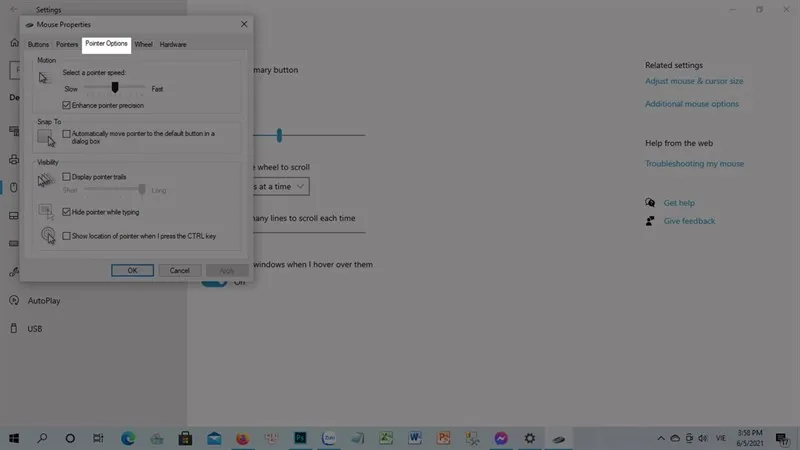Image resolution: width=800 pixels, height=450 pixels.
Task: Open Microsoft Edge from the taskbar
Action: point(128,438)
